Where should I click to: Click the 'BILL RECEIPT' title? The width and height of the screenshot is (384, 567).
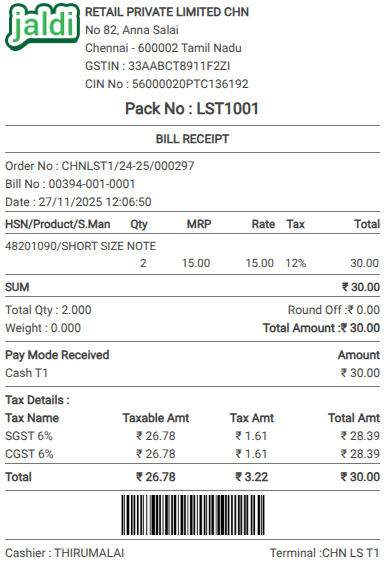[192, 139]
